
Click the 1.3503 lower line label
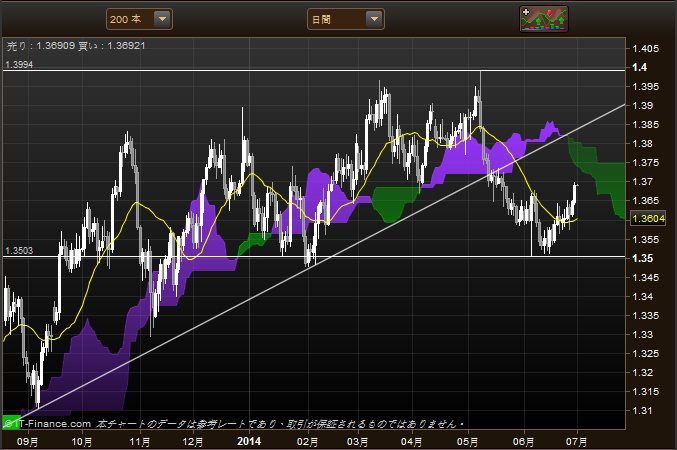19,250
